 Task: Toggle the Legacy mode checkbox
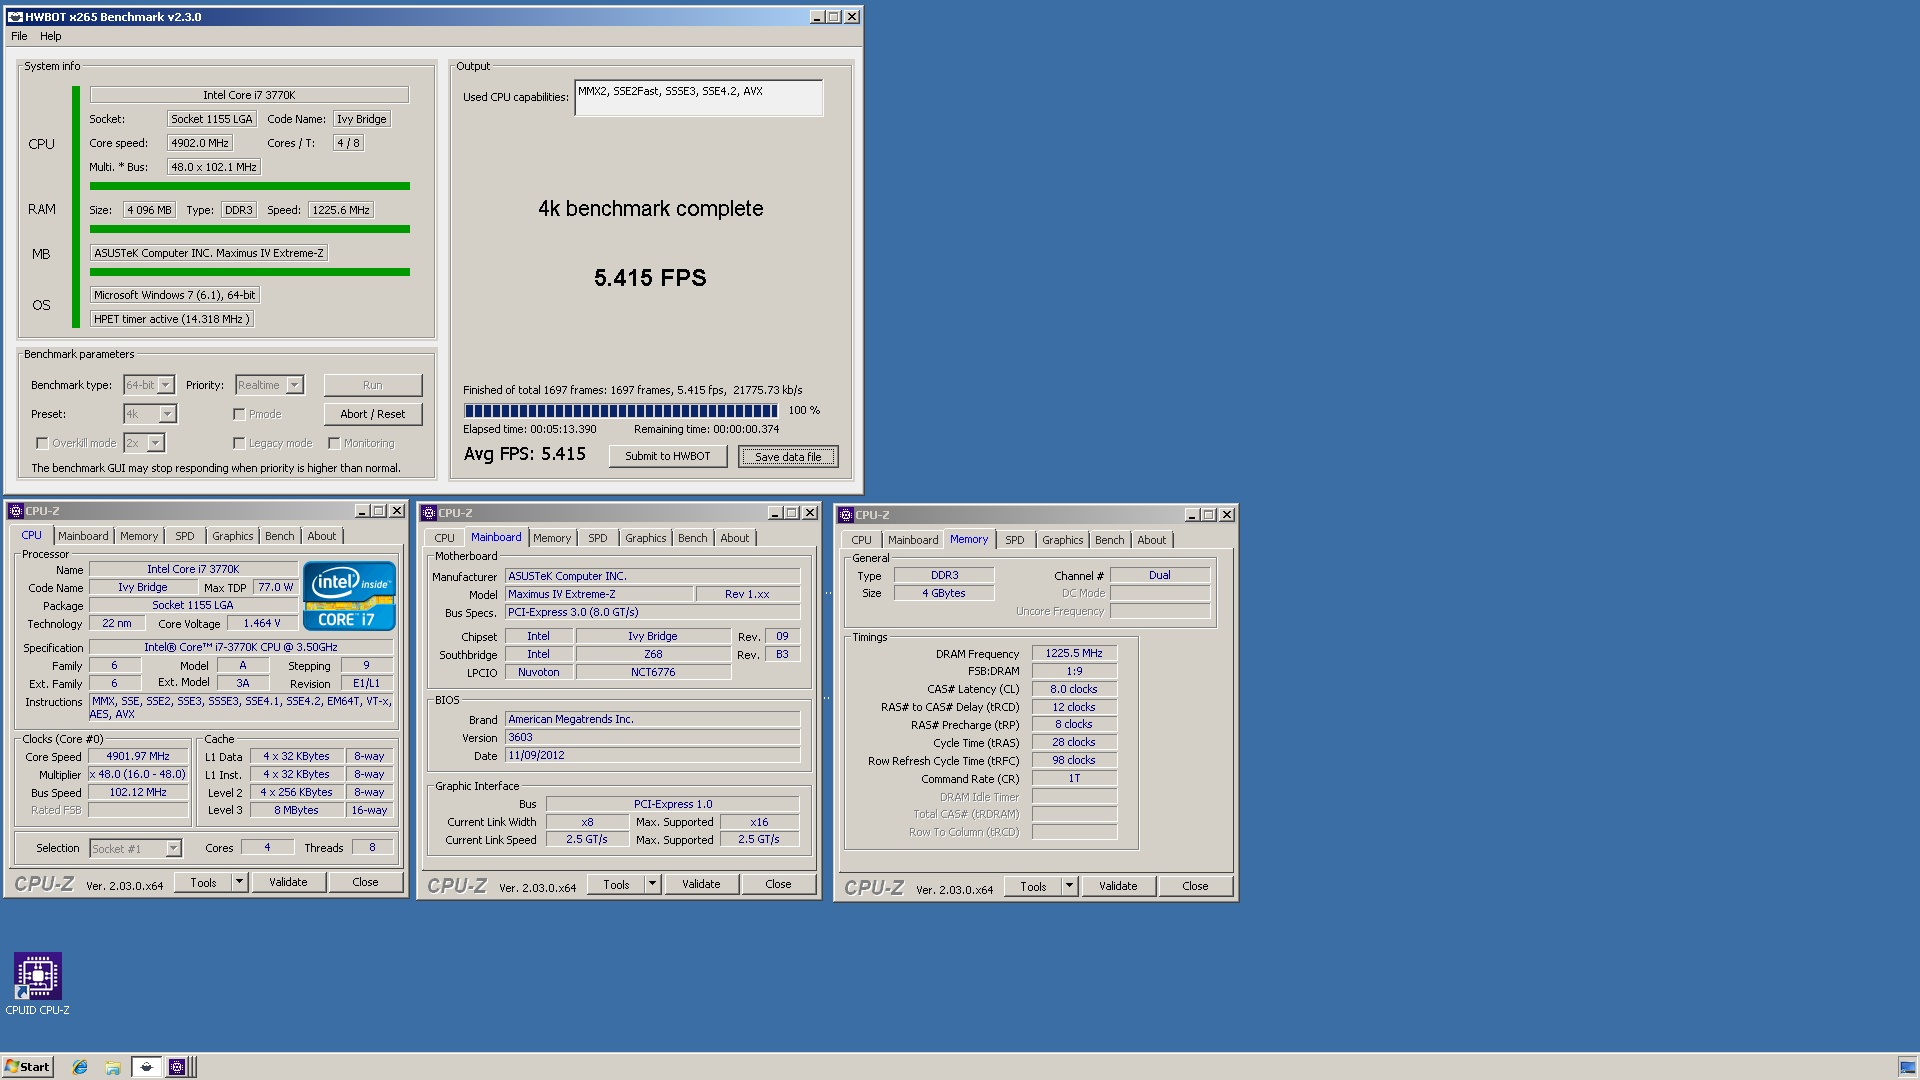pyautogui.click(x=239, y=443)
